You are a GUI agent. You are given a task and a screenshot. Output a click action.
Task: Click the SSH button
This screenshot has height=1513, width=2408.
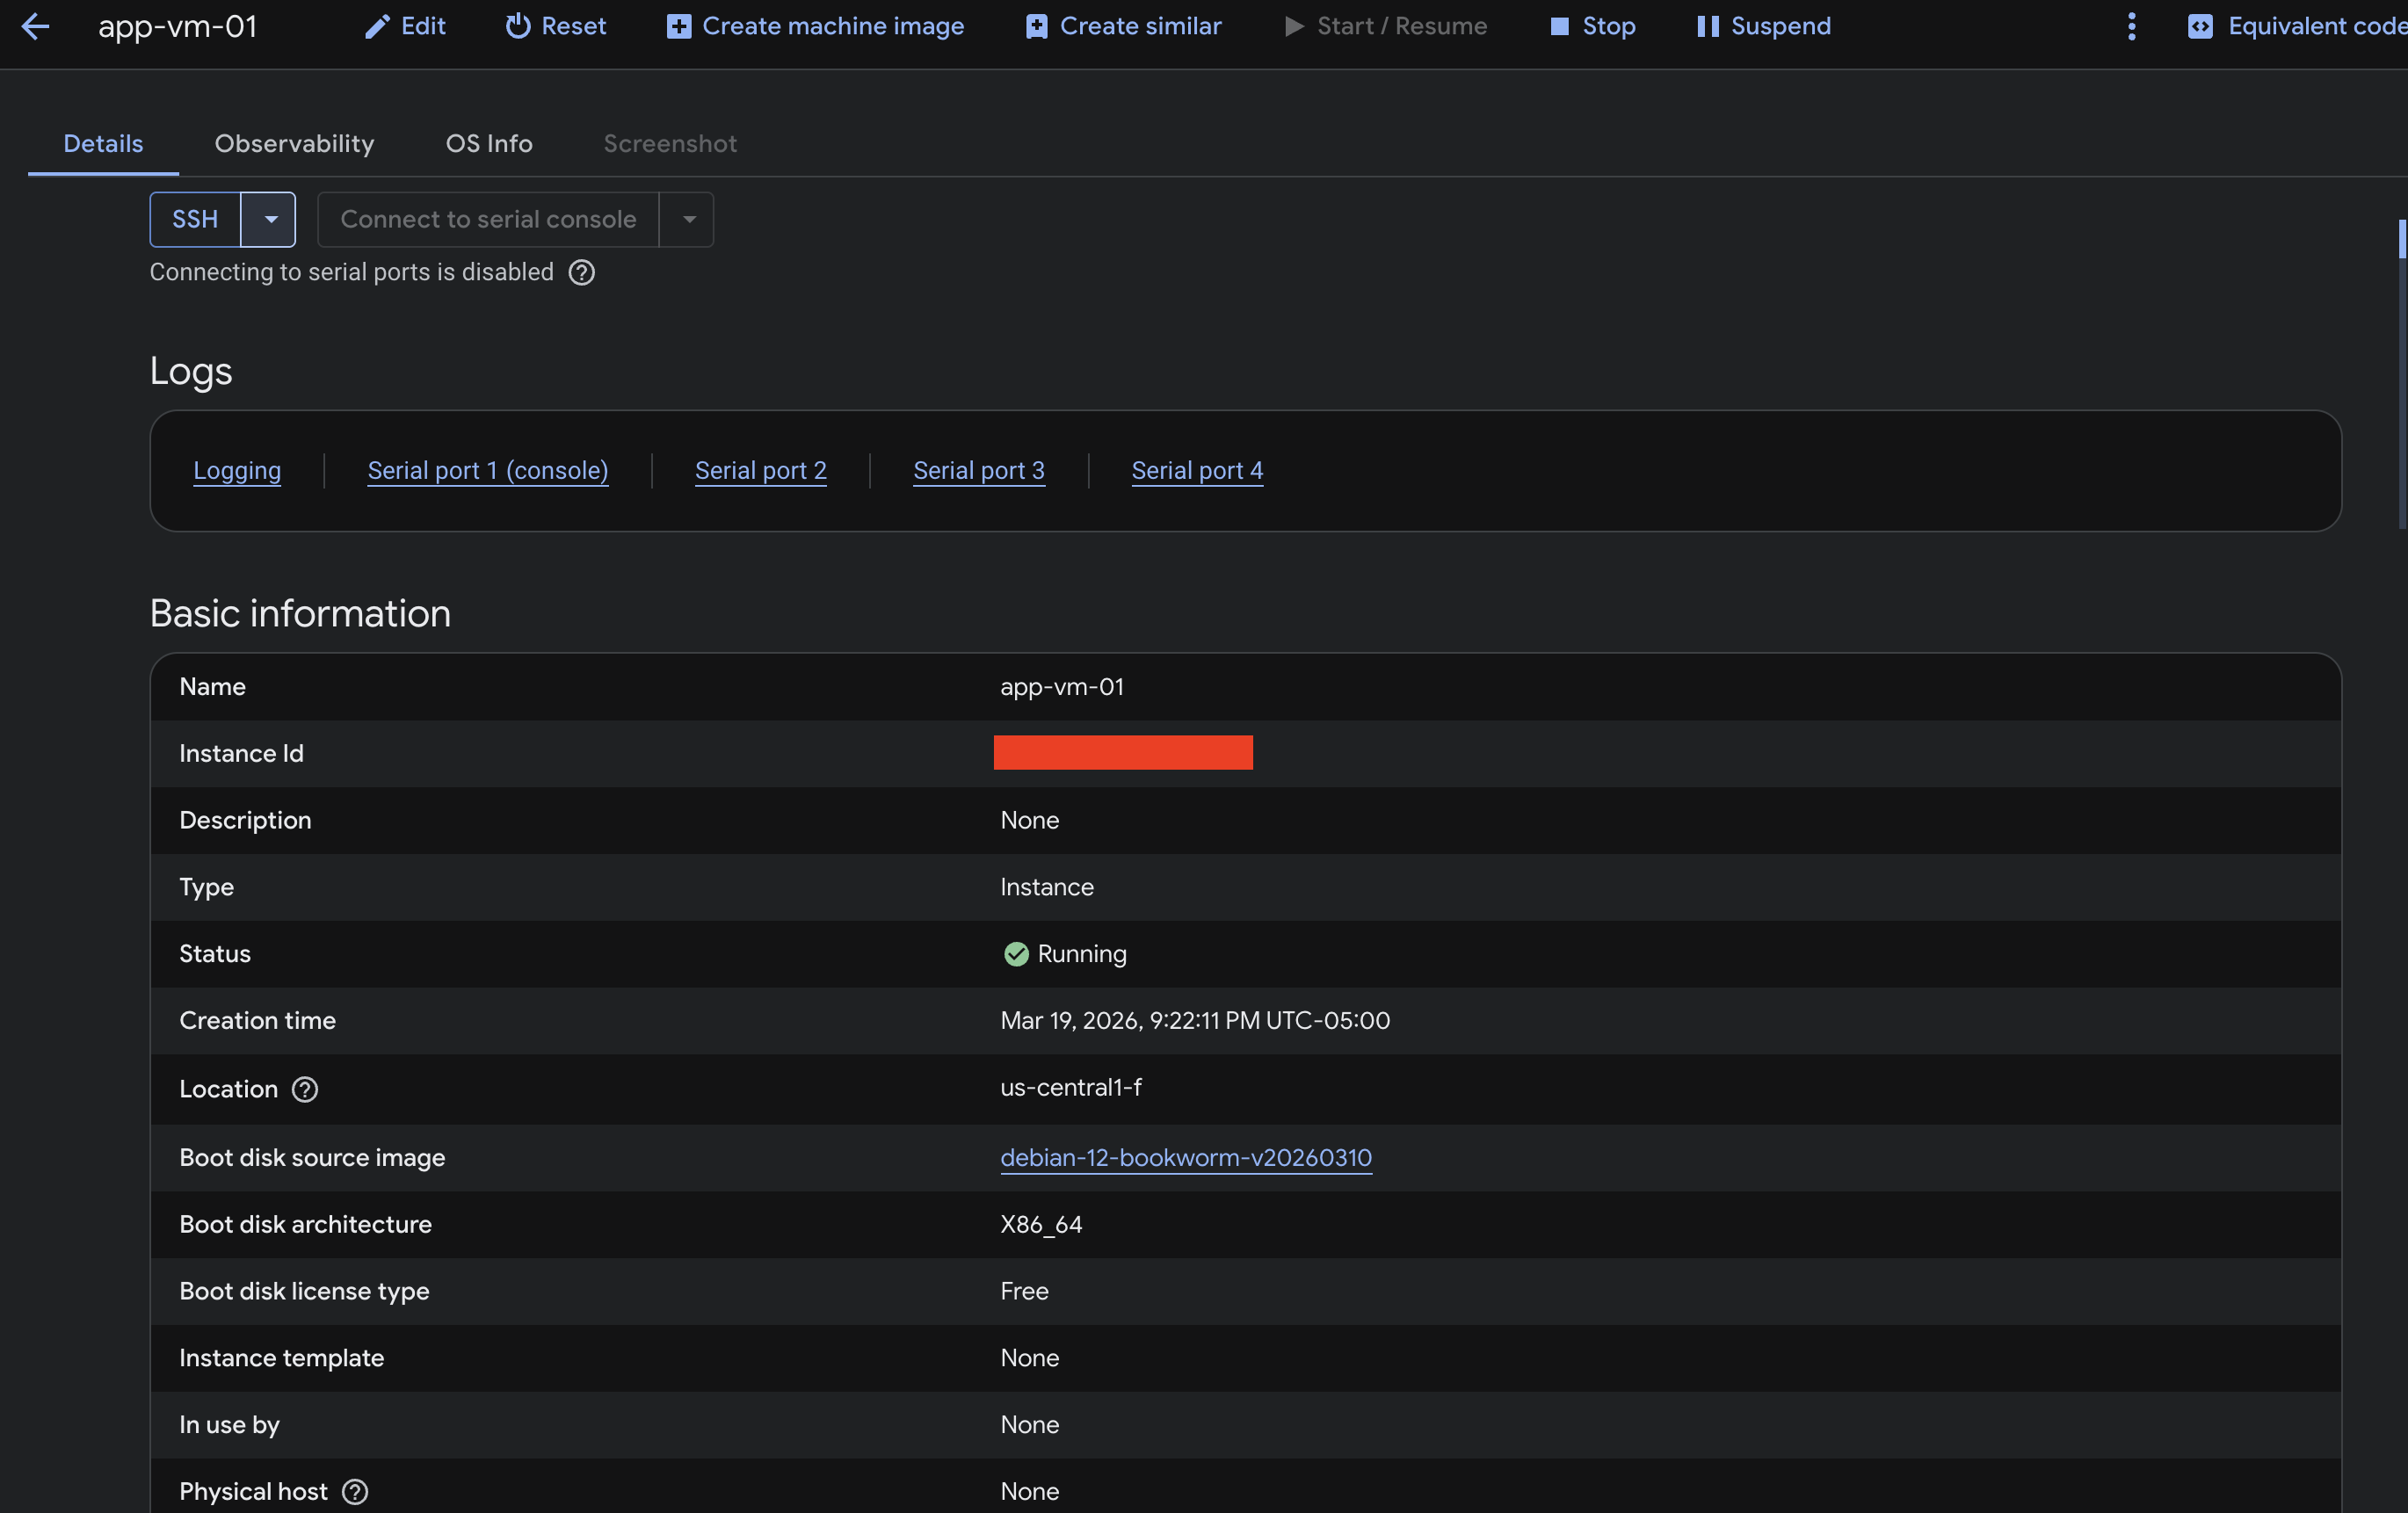pos(194,219)
